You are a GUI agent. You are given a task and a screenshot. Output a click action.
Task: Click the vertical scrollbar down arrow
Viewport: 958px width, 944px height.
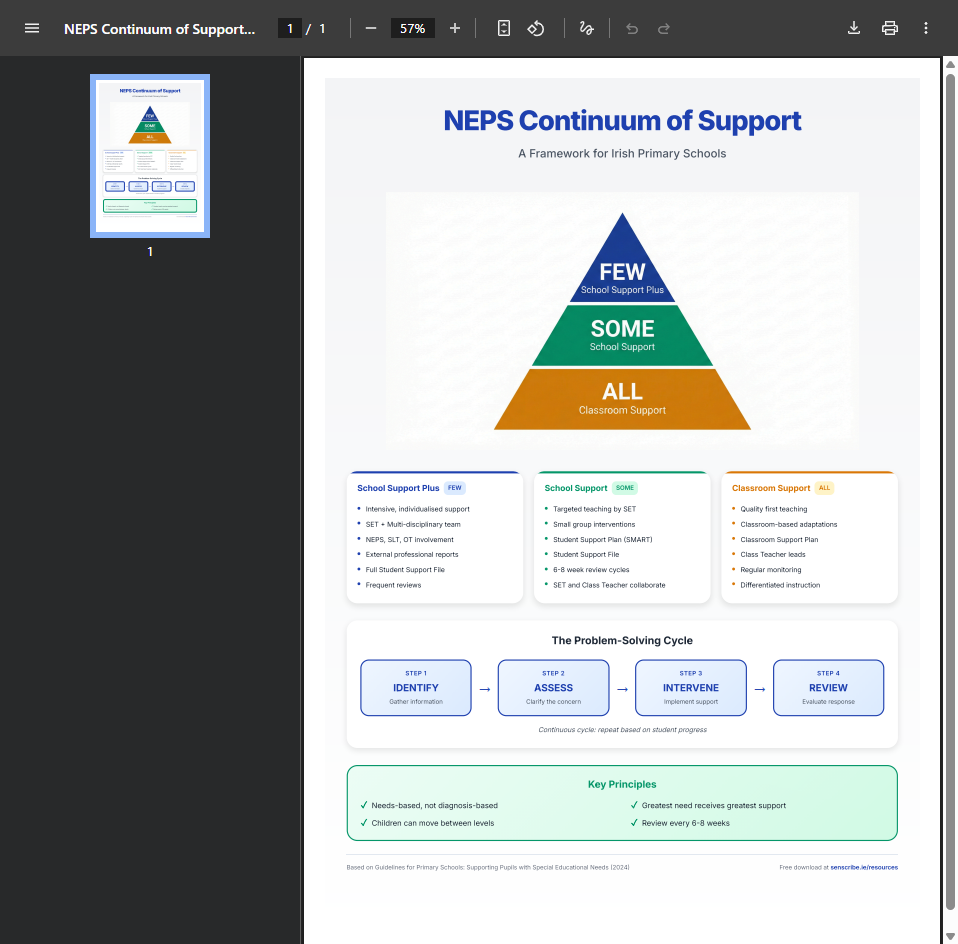click(950, 935)
